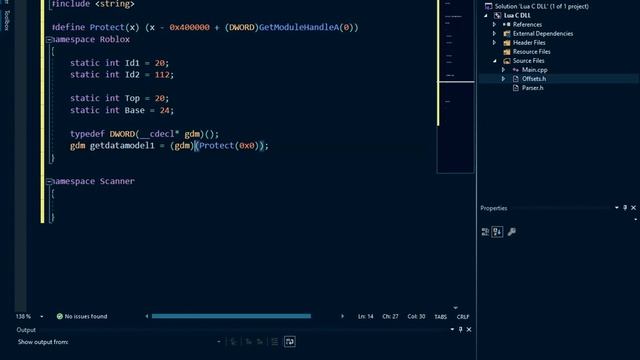
Task: Close the Output panel
Action: pyautogui.click(x=469, y=329)
